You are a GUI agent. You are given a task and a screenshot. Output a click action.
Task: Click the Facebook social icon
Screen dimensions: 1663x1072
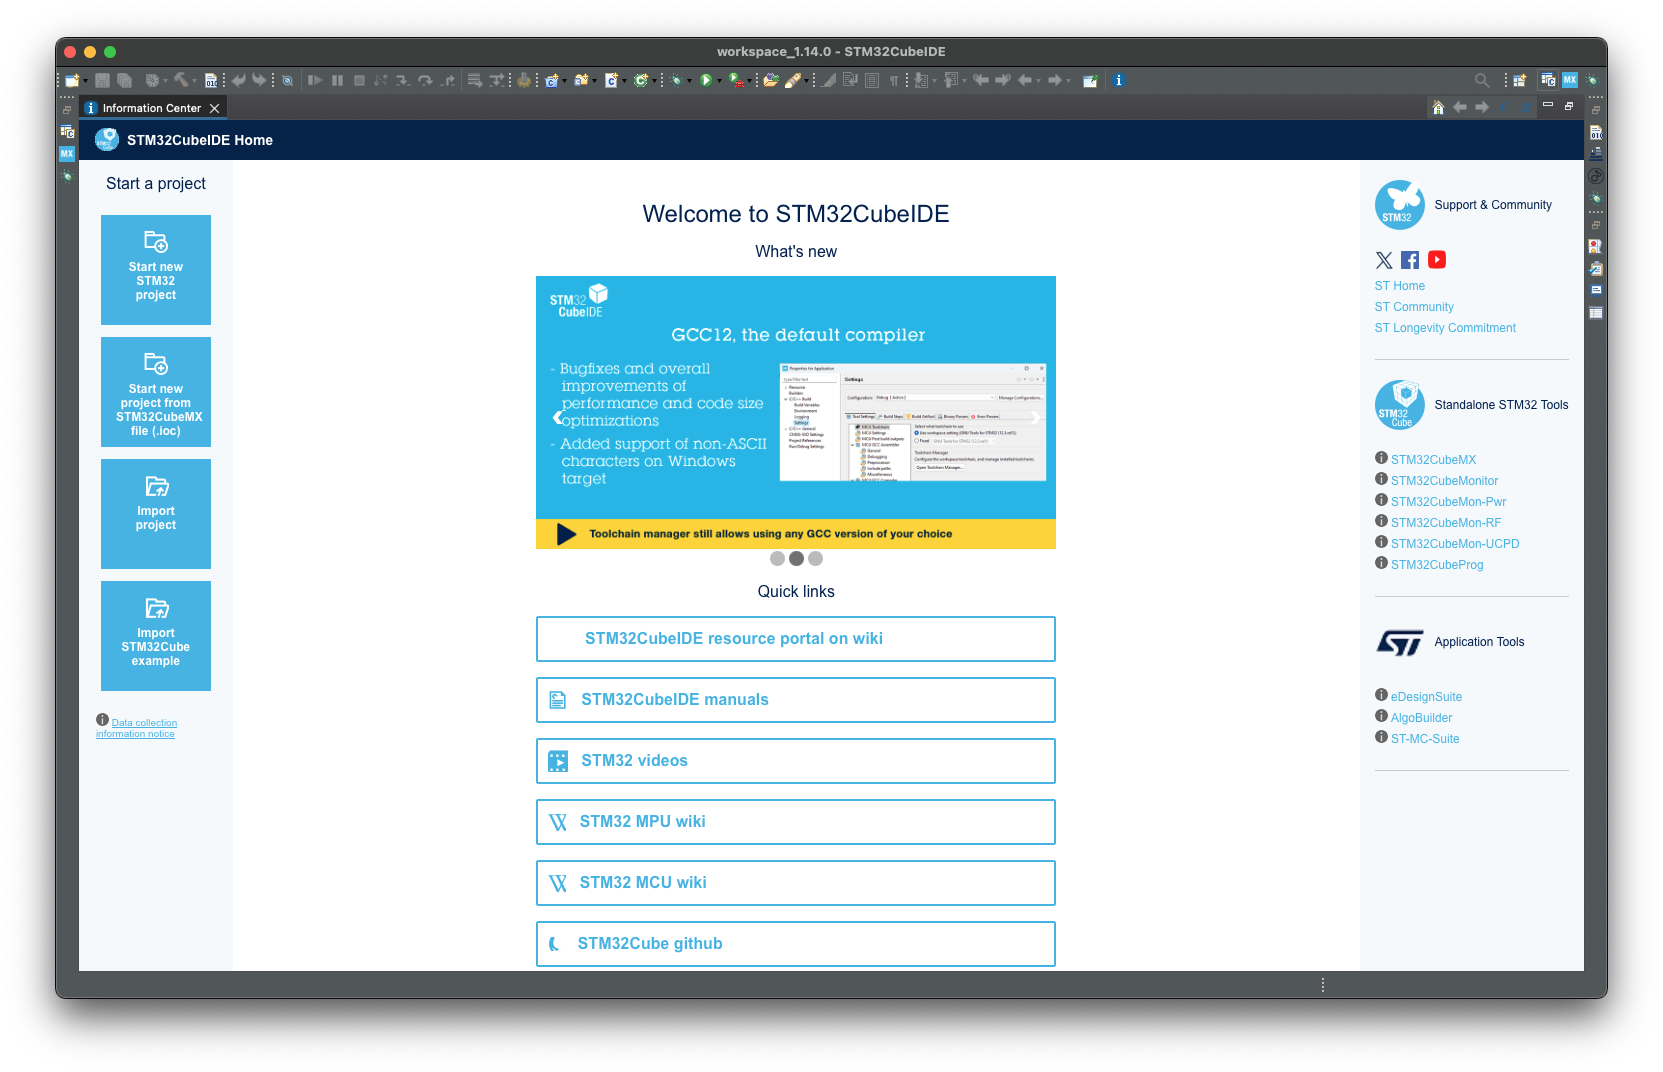[x=1410, y=260]
